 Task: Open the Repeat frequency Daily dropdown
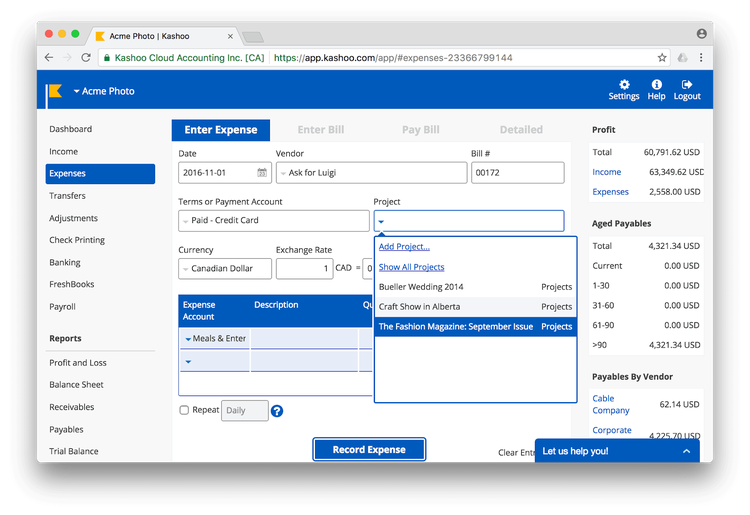[x=244, y=410]
